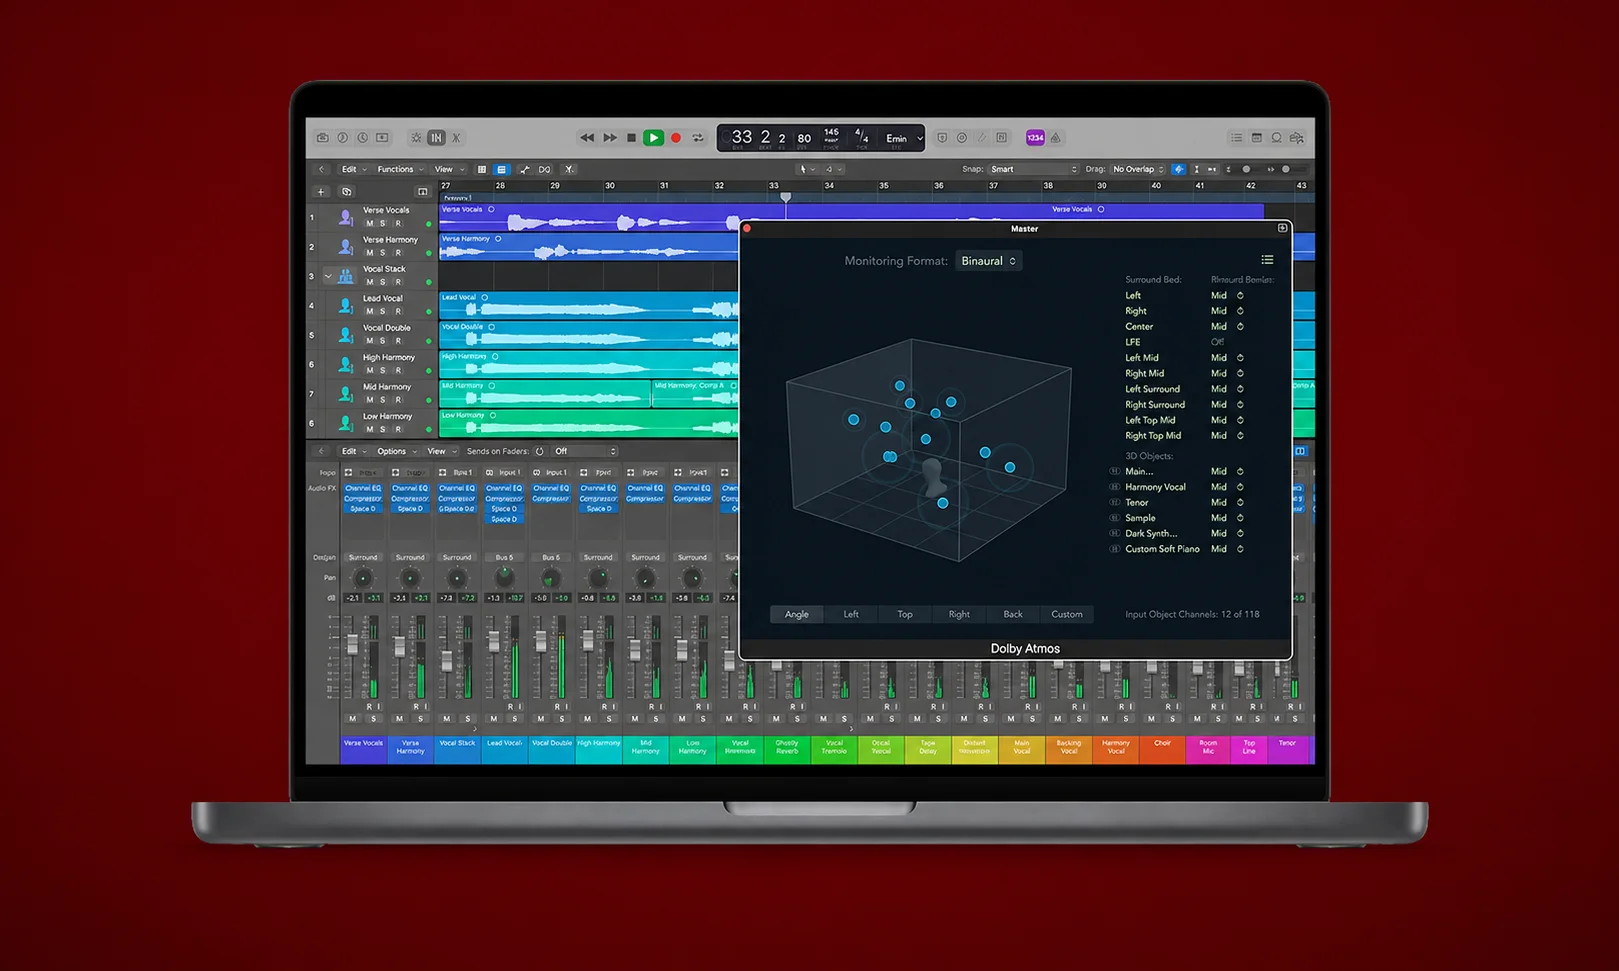
Task: Click the Low Harmony track icon
Action: pos(346,422)
